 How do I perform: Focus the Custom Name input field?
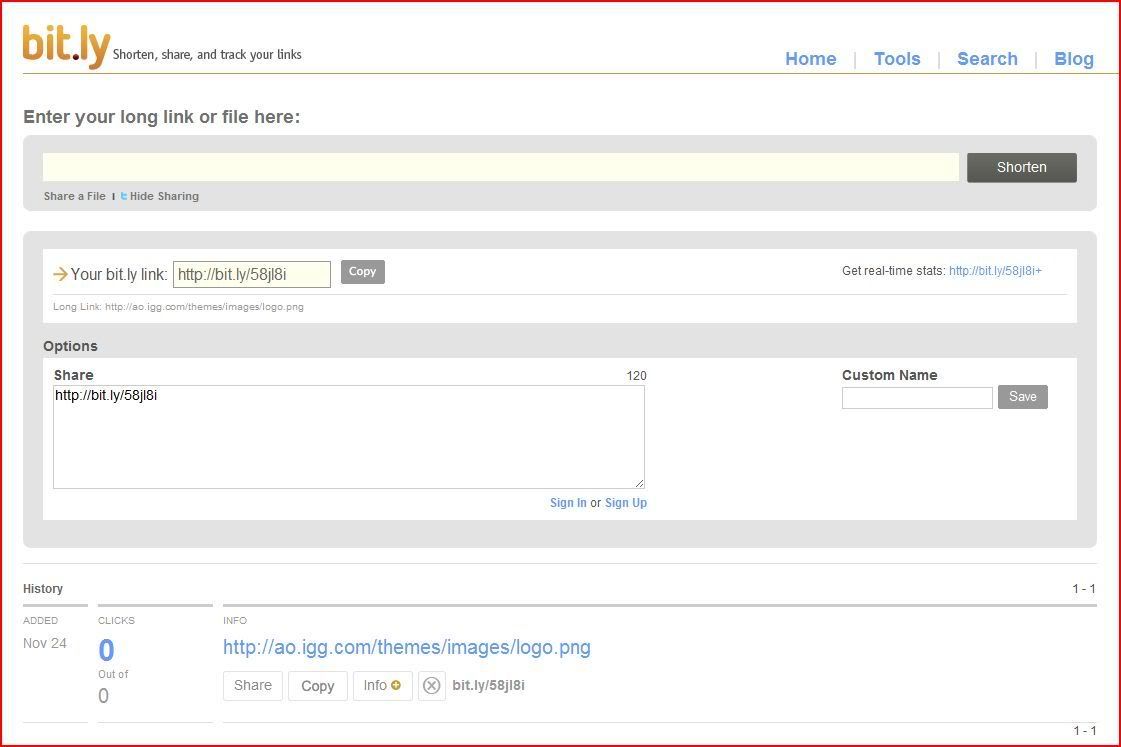[917, 397]
